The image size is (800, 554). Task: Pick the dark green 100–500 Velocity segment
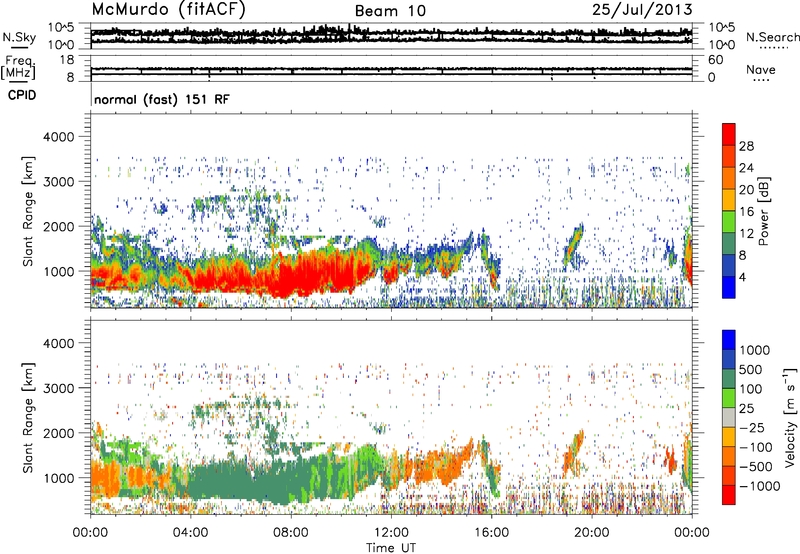pos(729,379)
